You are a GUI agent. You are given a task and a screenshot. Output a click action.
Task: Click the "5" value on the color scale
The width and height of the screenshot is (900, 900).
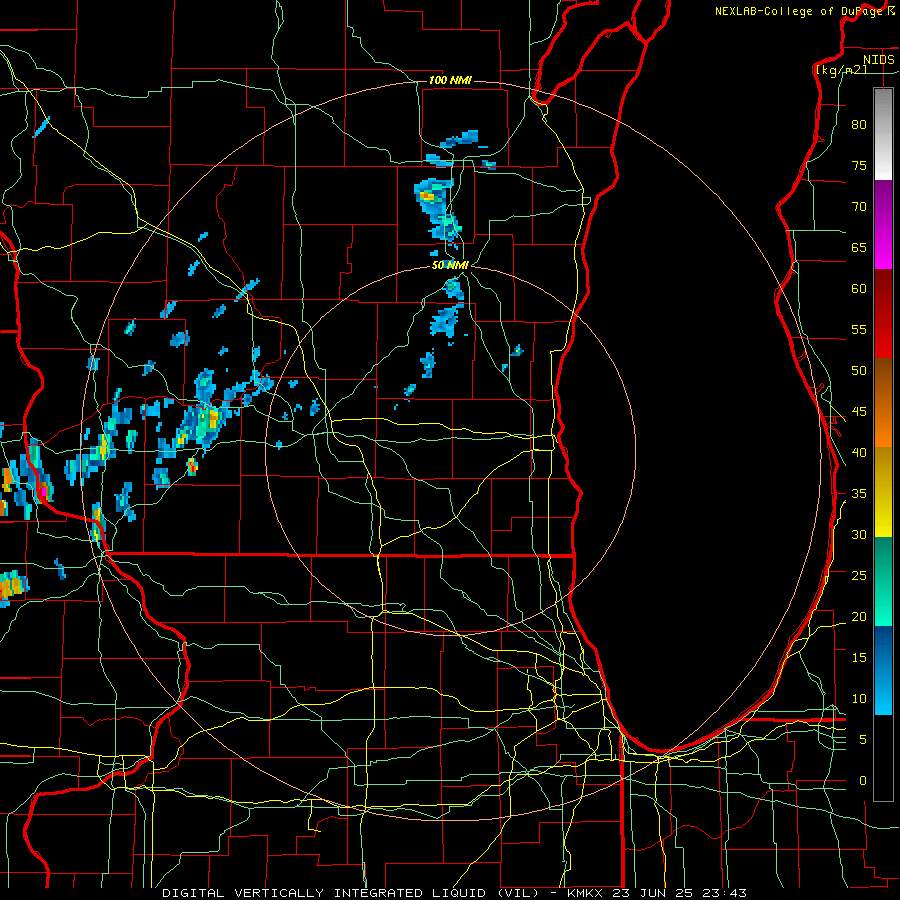863,740
